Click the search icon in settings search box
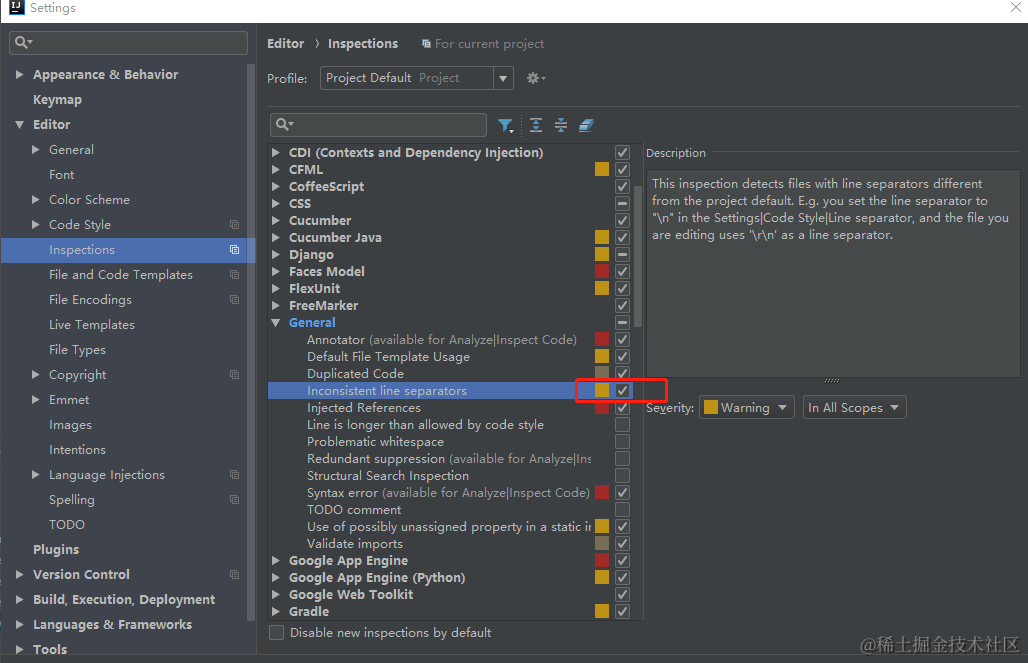Image resolution: width=1028 pixels, height=663 pixels. point(23,43)
